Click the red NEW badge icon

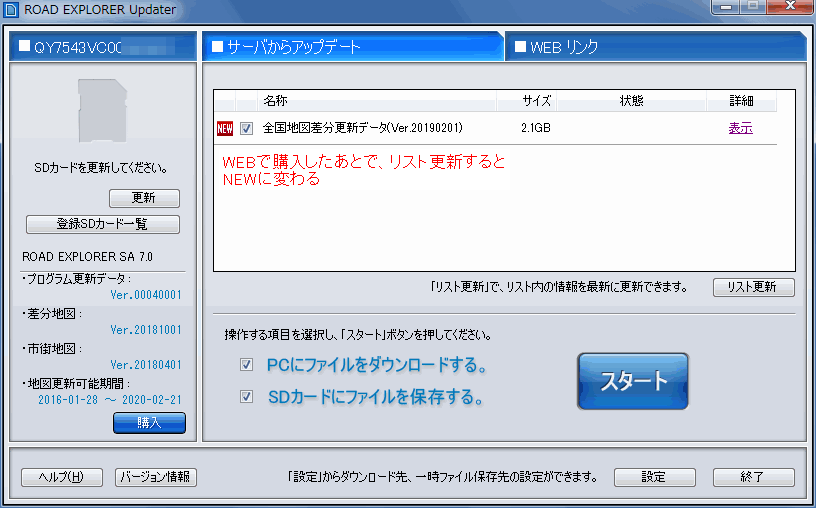pos(225,128)
